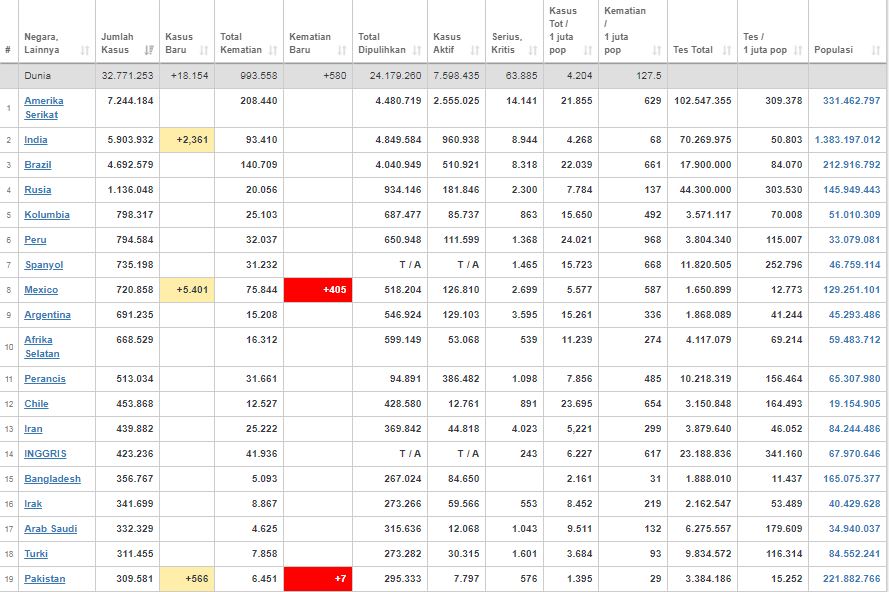Select Mexico new deaths cell +405
This screenshot has height=592, width=889.
[318, 290]
